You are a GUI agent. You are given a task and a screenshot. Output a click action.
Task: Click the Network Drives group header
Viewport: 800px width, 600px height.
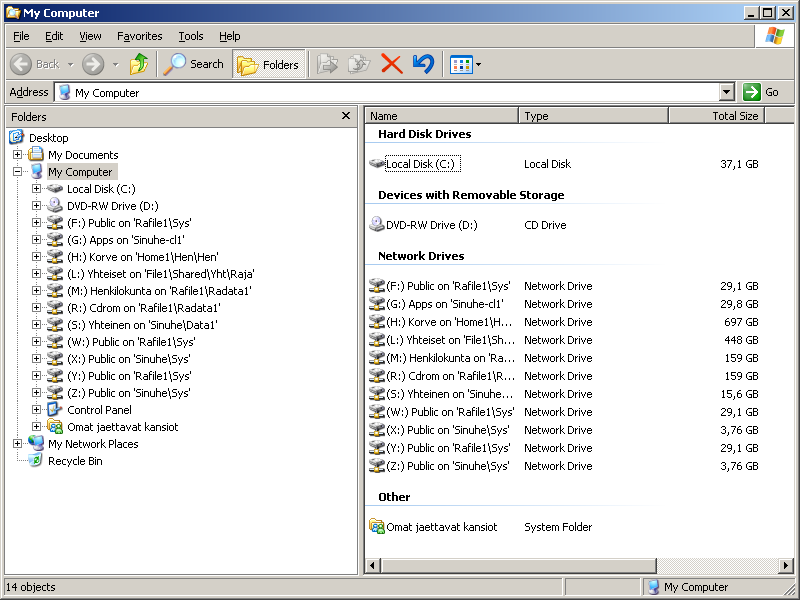coord(421,256)
